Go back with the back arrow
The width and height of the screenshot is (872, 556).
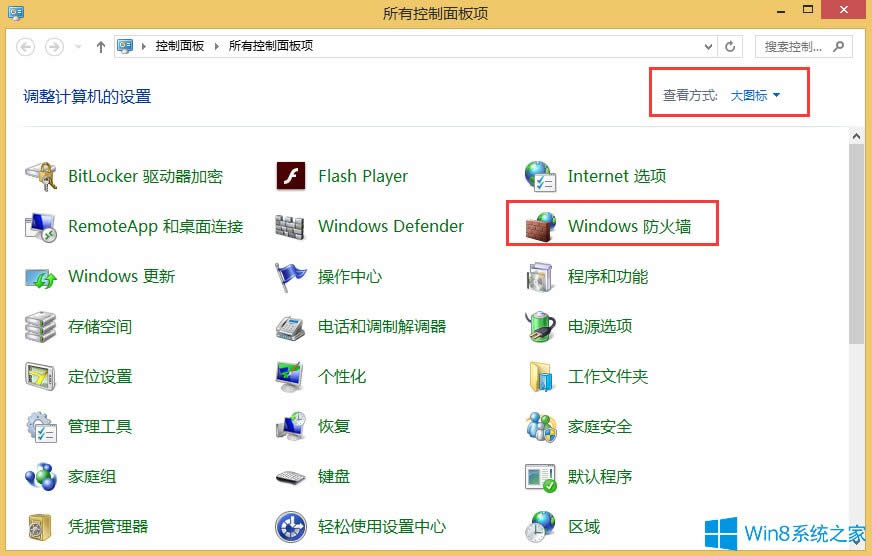[x=26, y=47]
